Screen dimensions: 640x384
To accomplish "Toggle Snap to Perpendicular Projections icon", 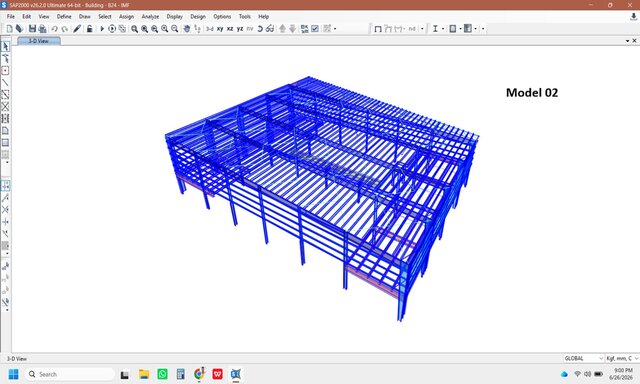I will click(x=5, y=222).
